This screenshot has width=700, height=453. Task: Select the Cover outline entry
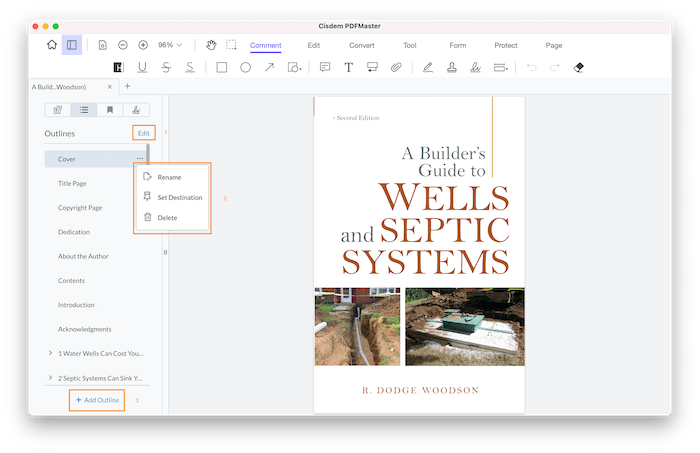95,159
